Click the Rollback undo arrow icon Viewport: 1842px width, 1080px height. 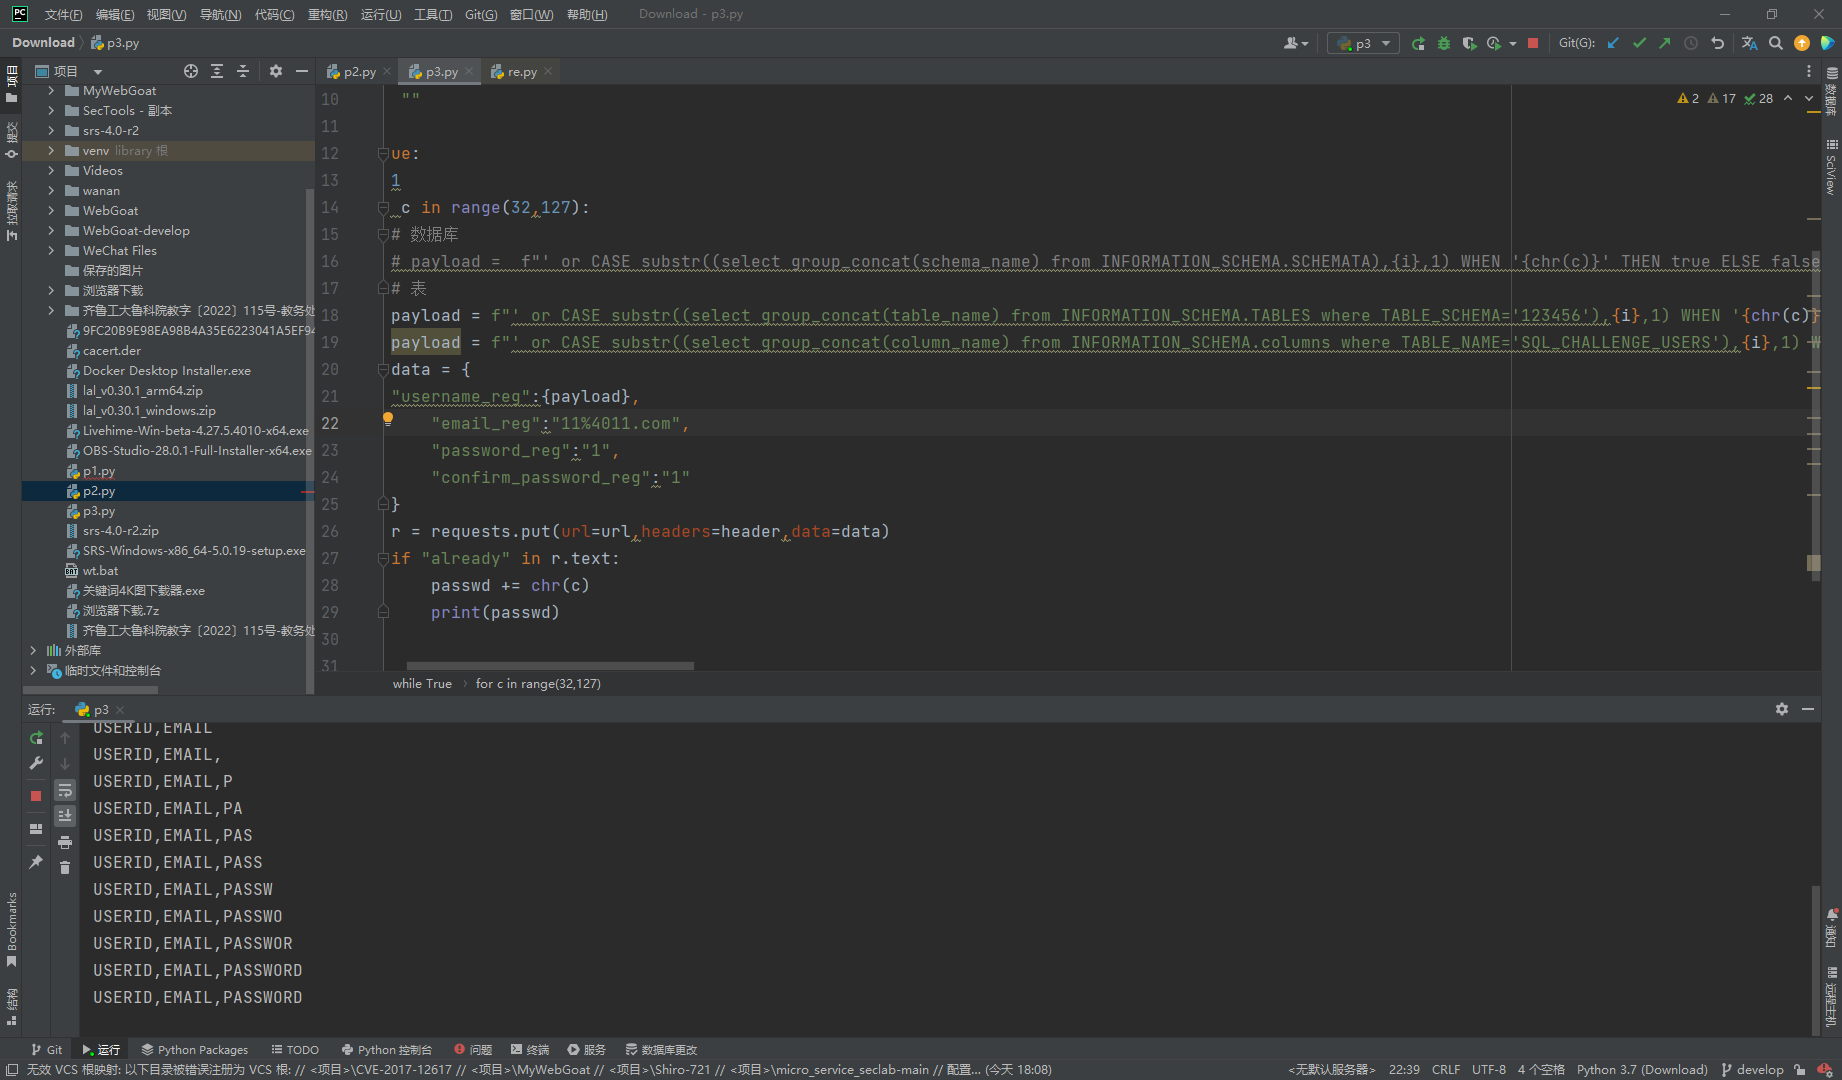1717,43
